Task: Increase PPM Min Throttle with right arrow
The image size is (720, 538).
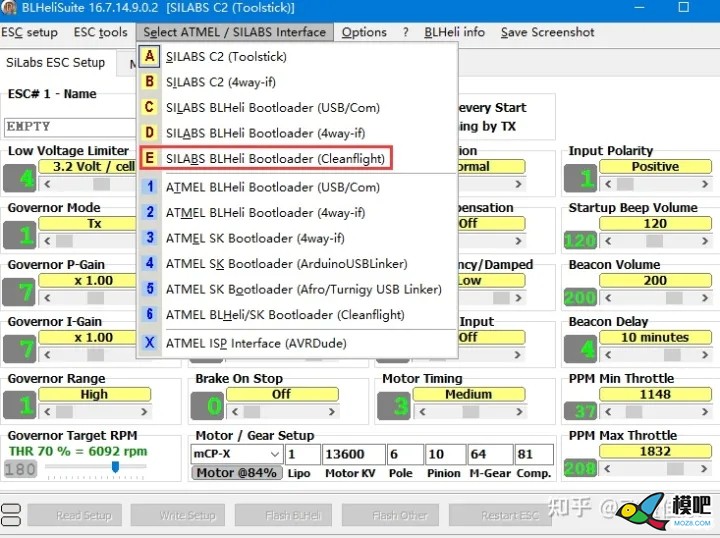Action: tap(705, 412)
